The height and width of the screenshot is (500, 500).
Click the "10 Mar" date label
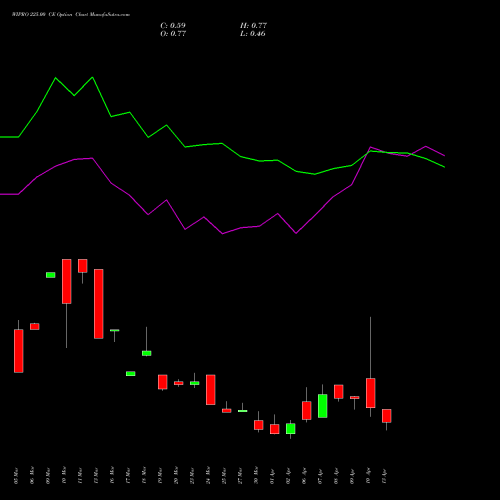click(64, 476)
